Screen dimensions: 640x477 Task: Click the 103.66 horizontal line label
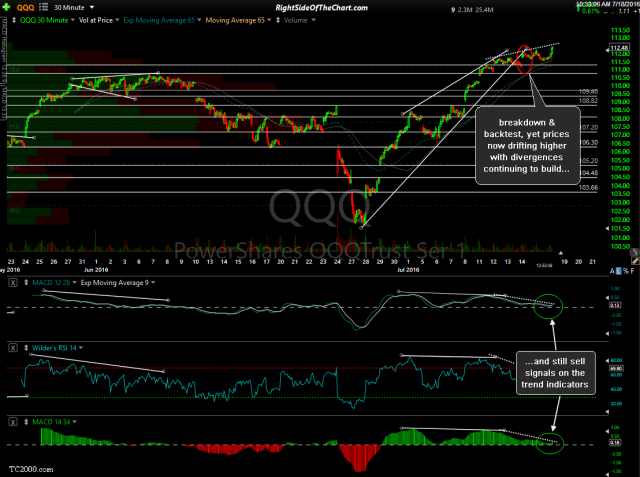coord(588,188)
